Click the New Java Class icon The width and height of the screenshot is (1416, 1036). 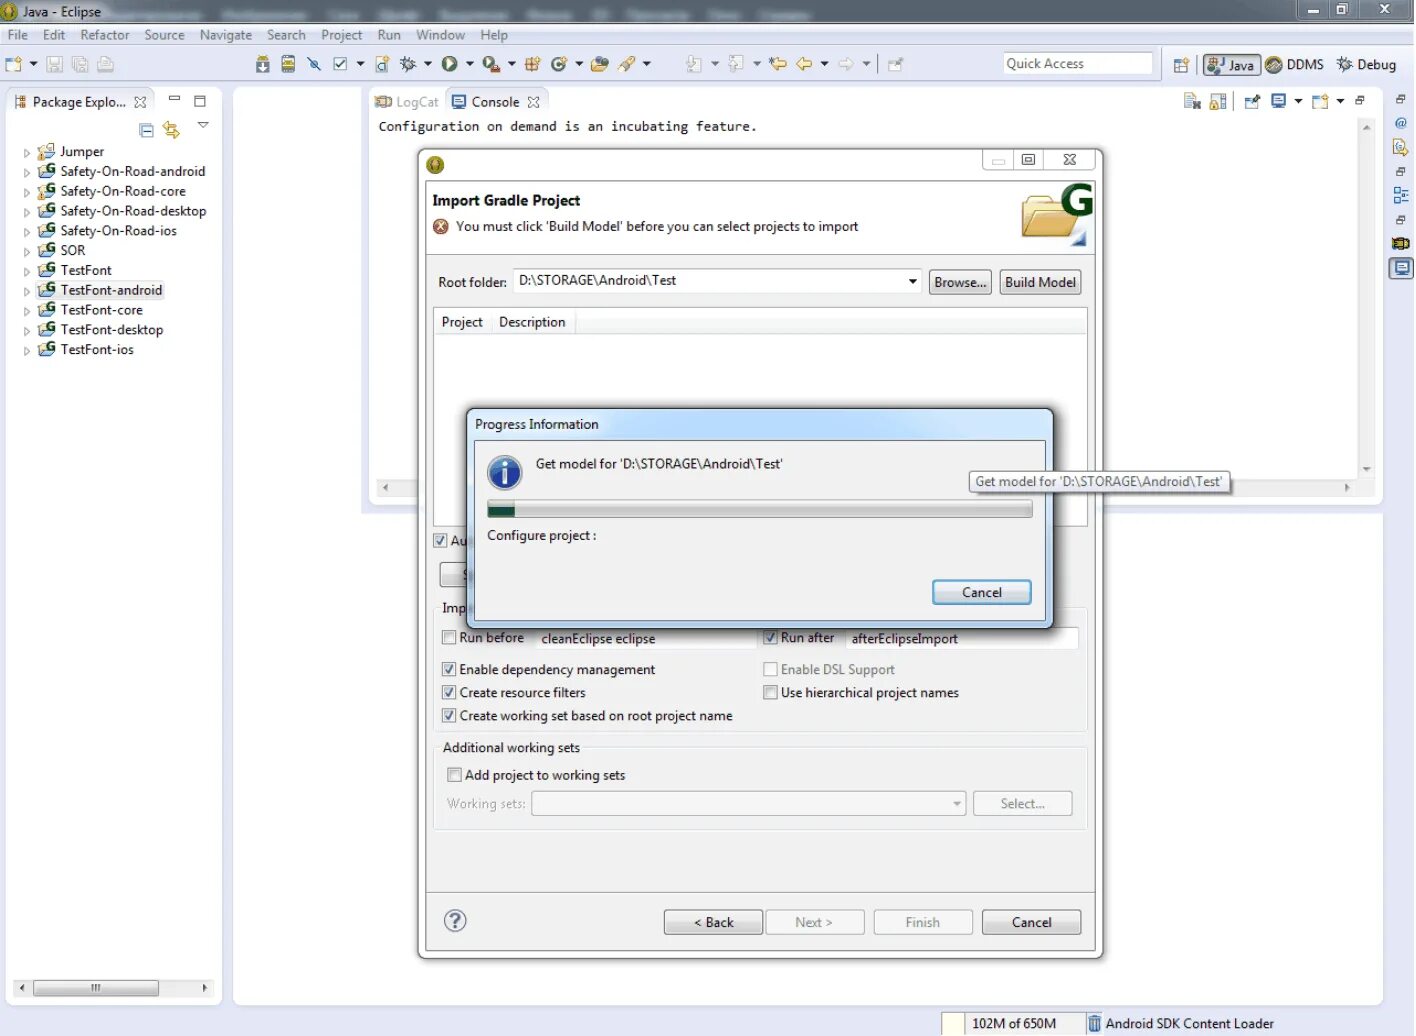tap(559, 64)
